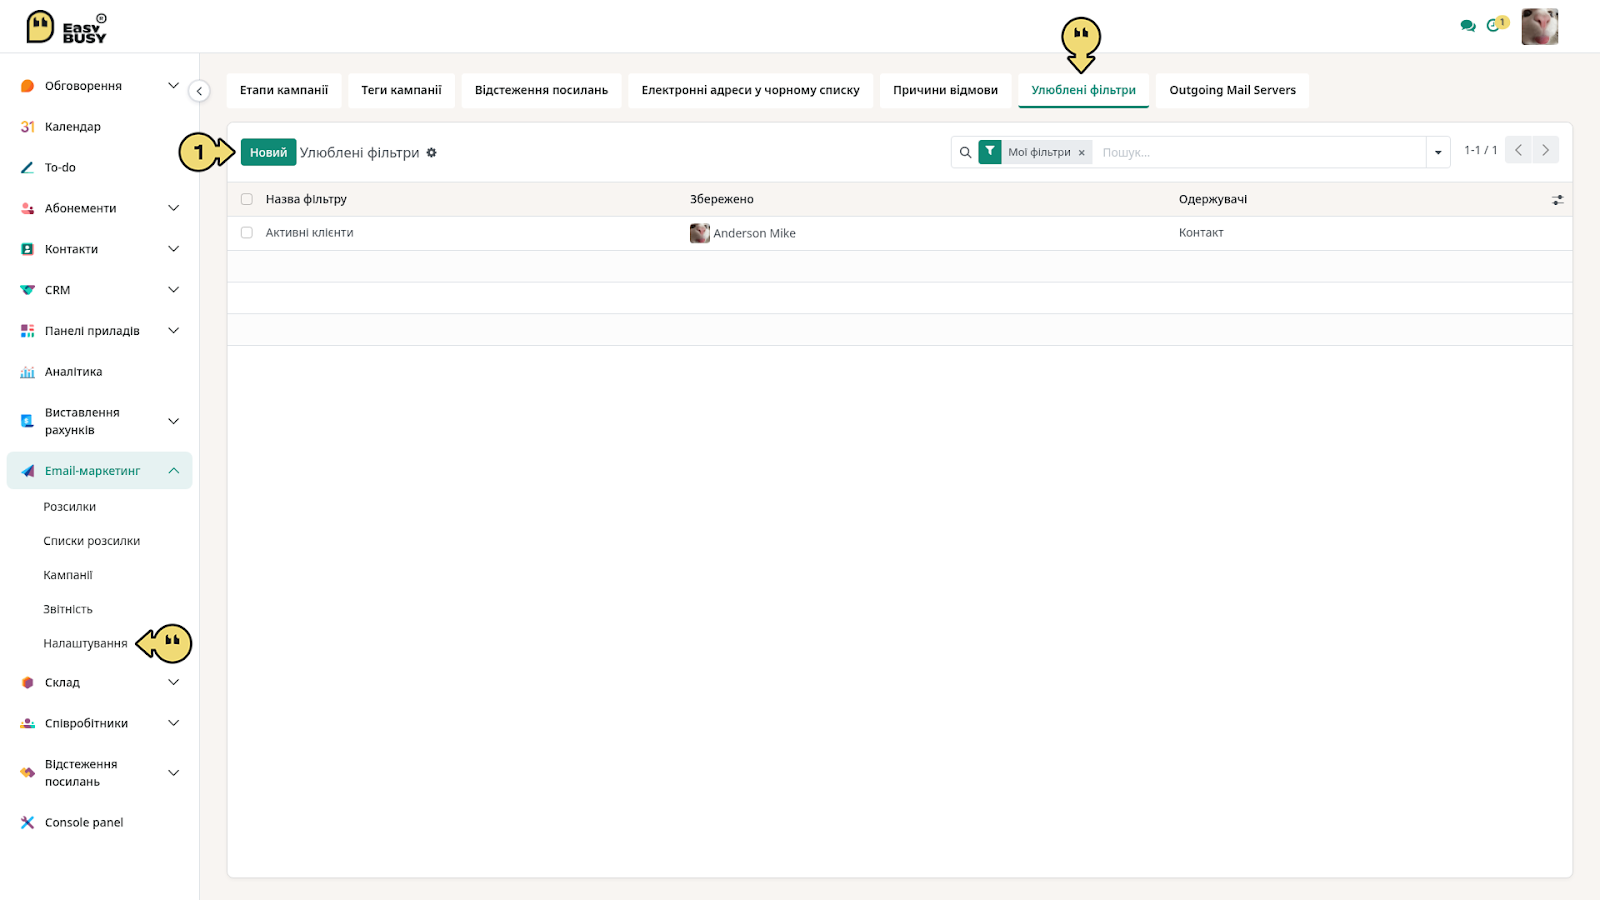Viewport: 1600px width, 900px height.
Task: Go to previous page of records
Action: pos(1518,150)
